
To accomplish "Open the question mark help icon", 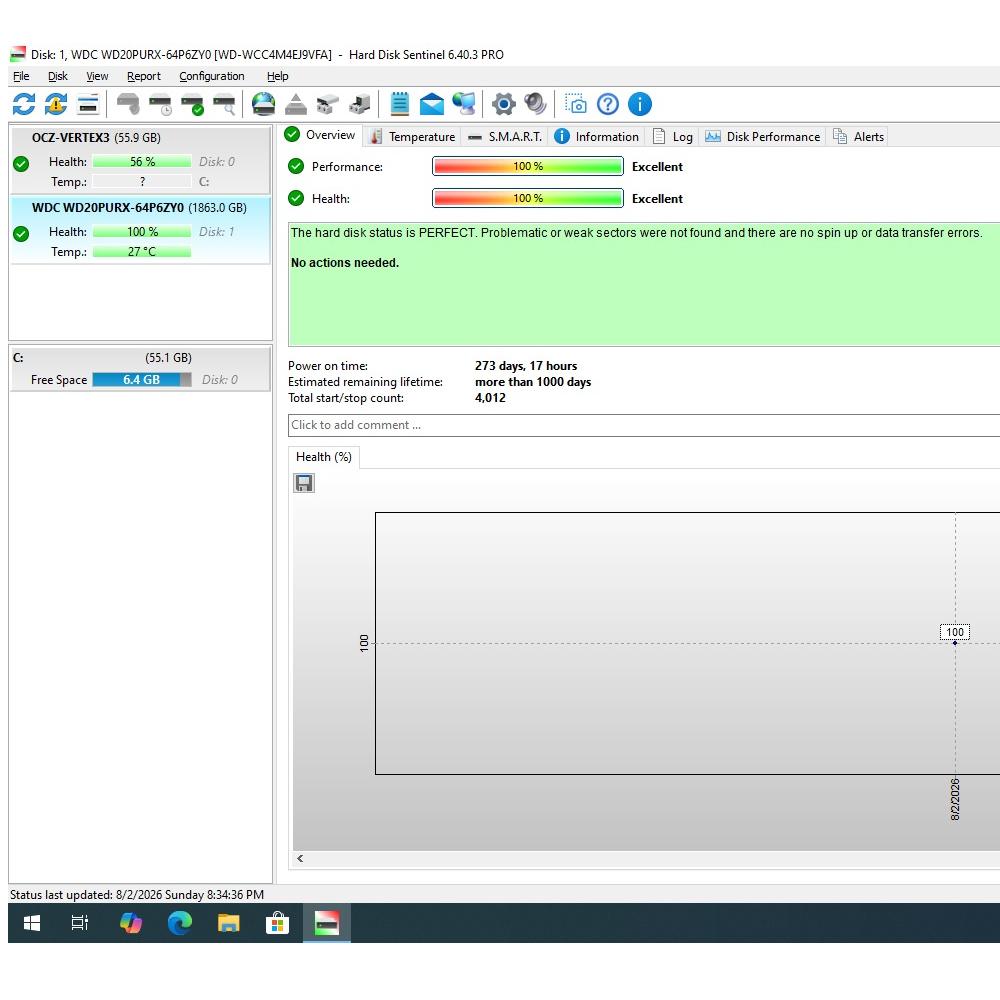I will (608, 104).
